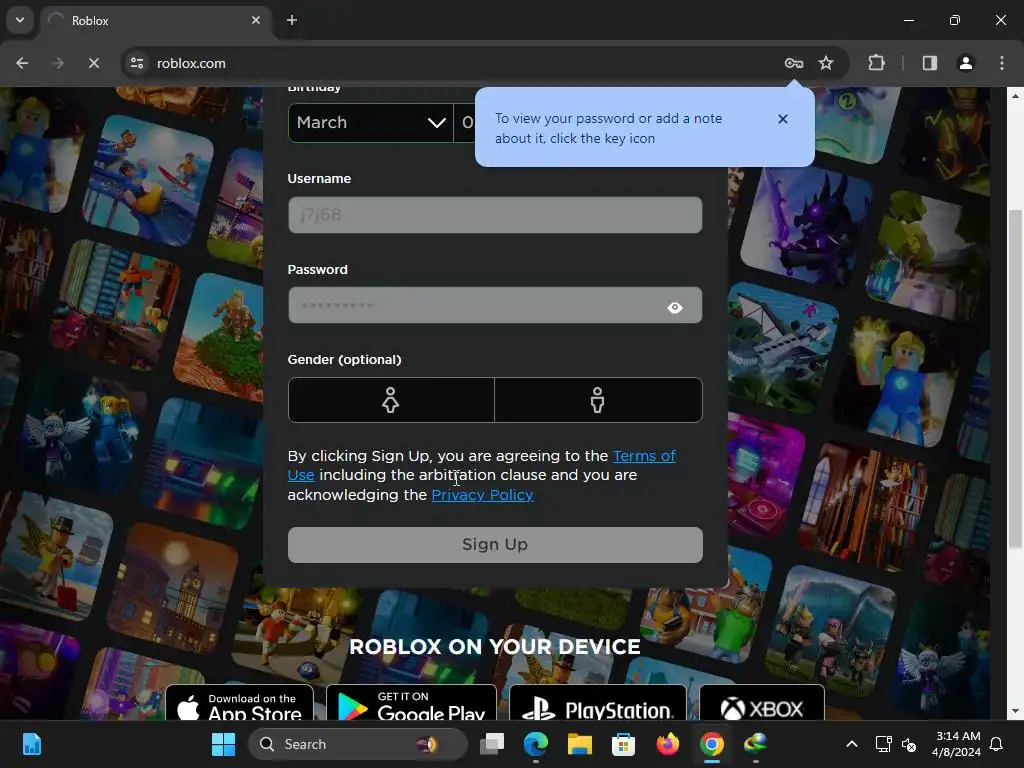Image resolution: width=1024 pixels, height=768 pixels.
Task: Open the Privacy Policy link
Action: click(x=483, y=495)
